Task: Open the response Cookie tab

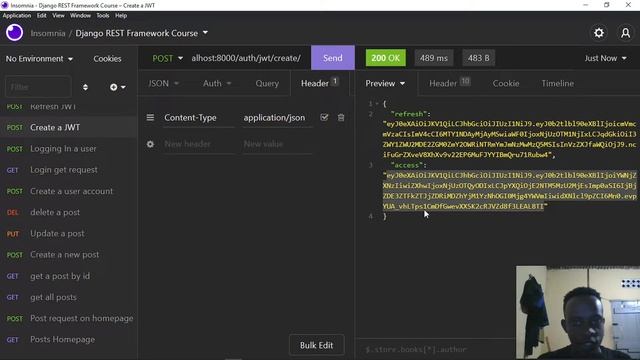Action: [x=506, y=83]
